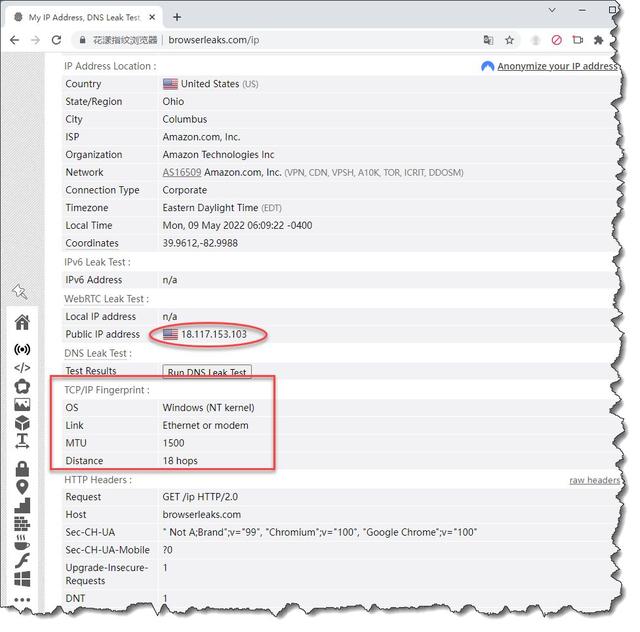
Task: Reload the page with refresh icon
Action: coord(56,40)
